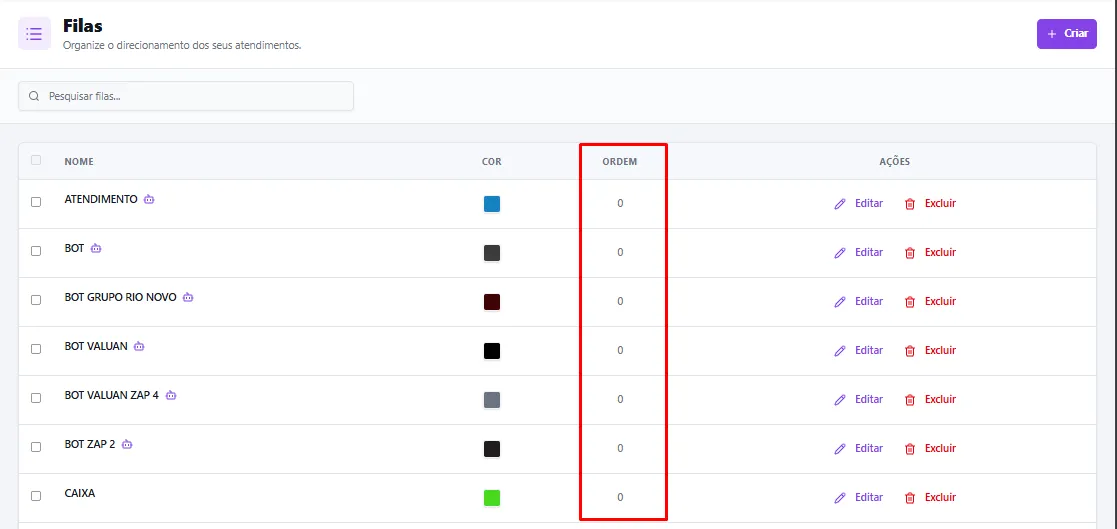
Task: Click the black swatch of BOT VALUAN
Action: coord(492,351)
